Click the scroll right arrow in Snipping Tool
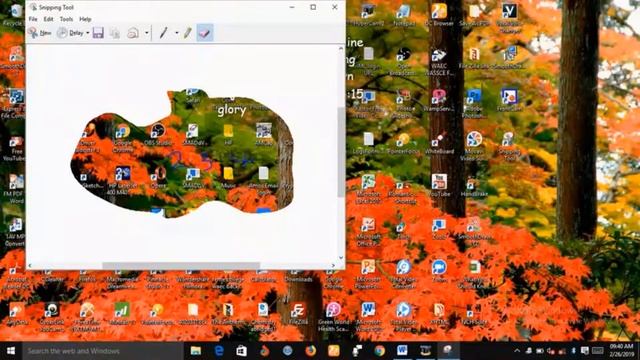 tap(333, 266)
